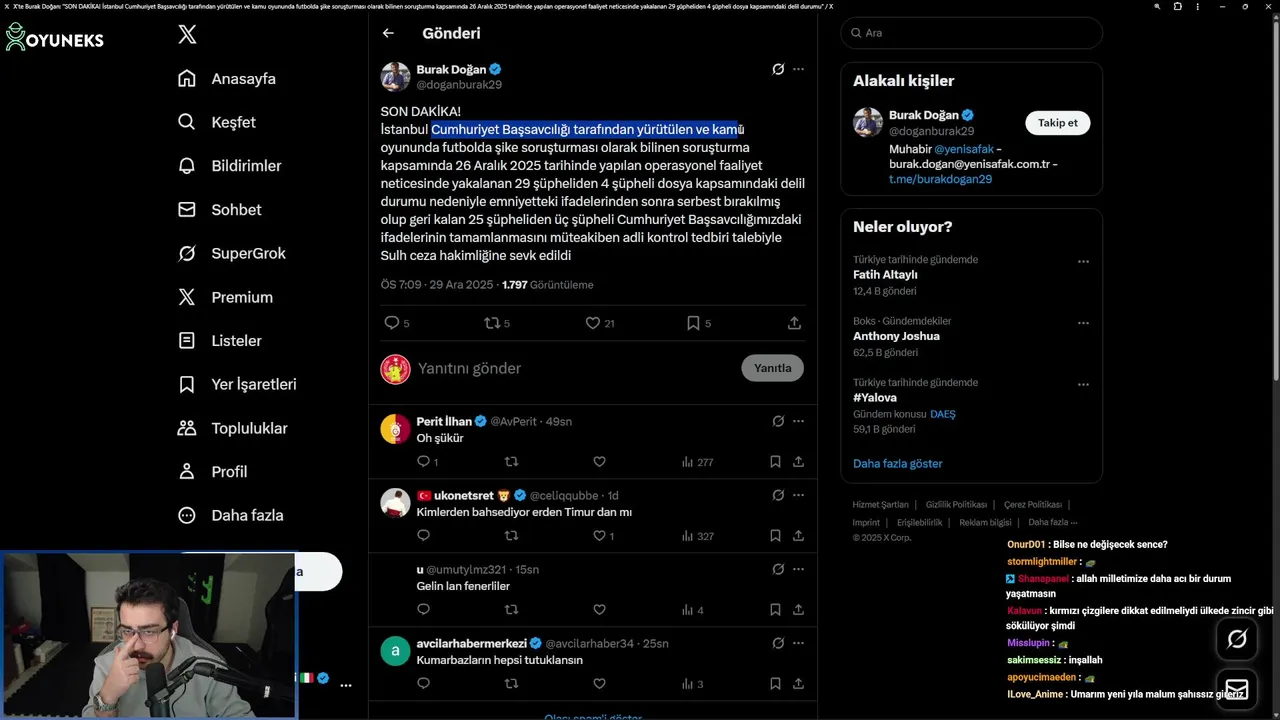Click the Daha fazla göster link
The image size is (1280, 720).
(897, 463)
